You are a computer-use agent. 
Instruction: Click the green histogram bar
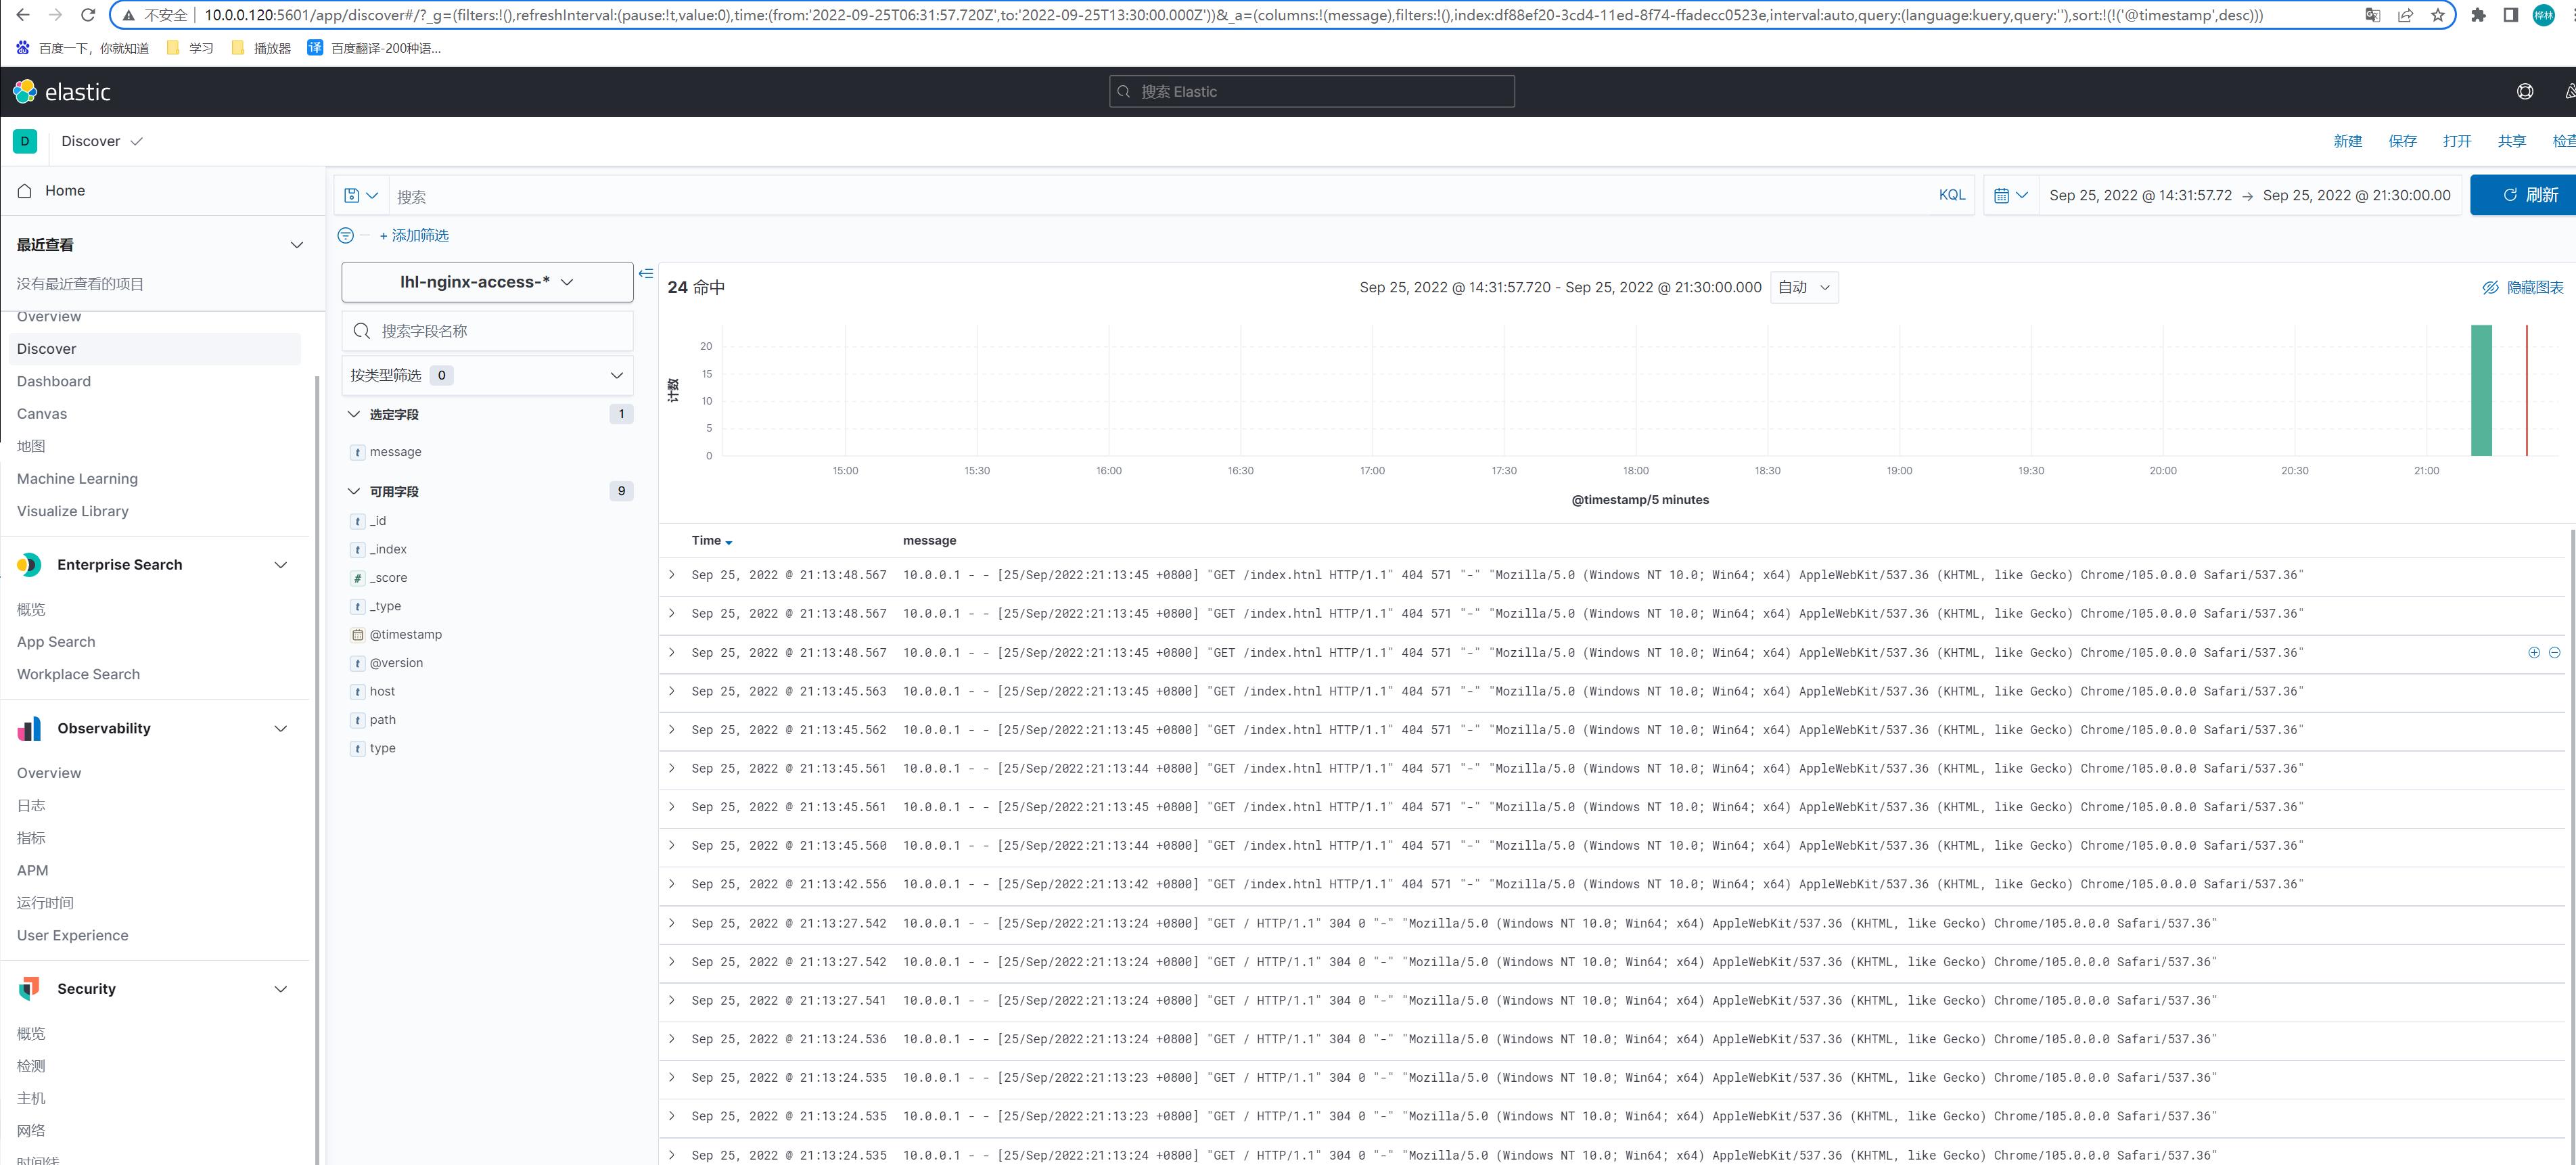2481,390
